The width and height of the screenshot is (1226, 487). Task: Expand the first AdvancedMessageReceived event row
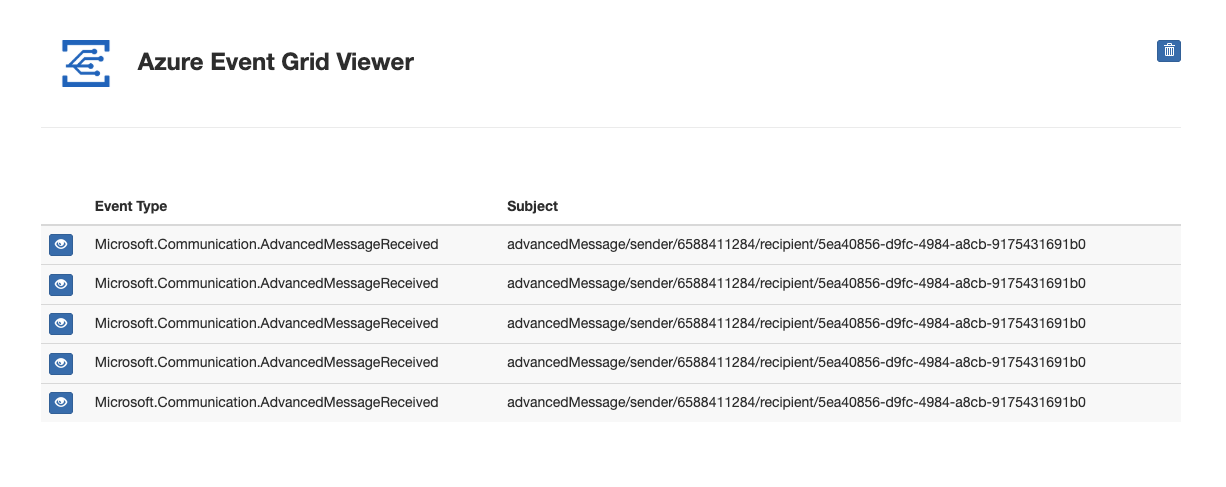[611, 244]
